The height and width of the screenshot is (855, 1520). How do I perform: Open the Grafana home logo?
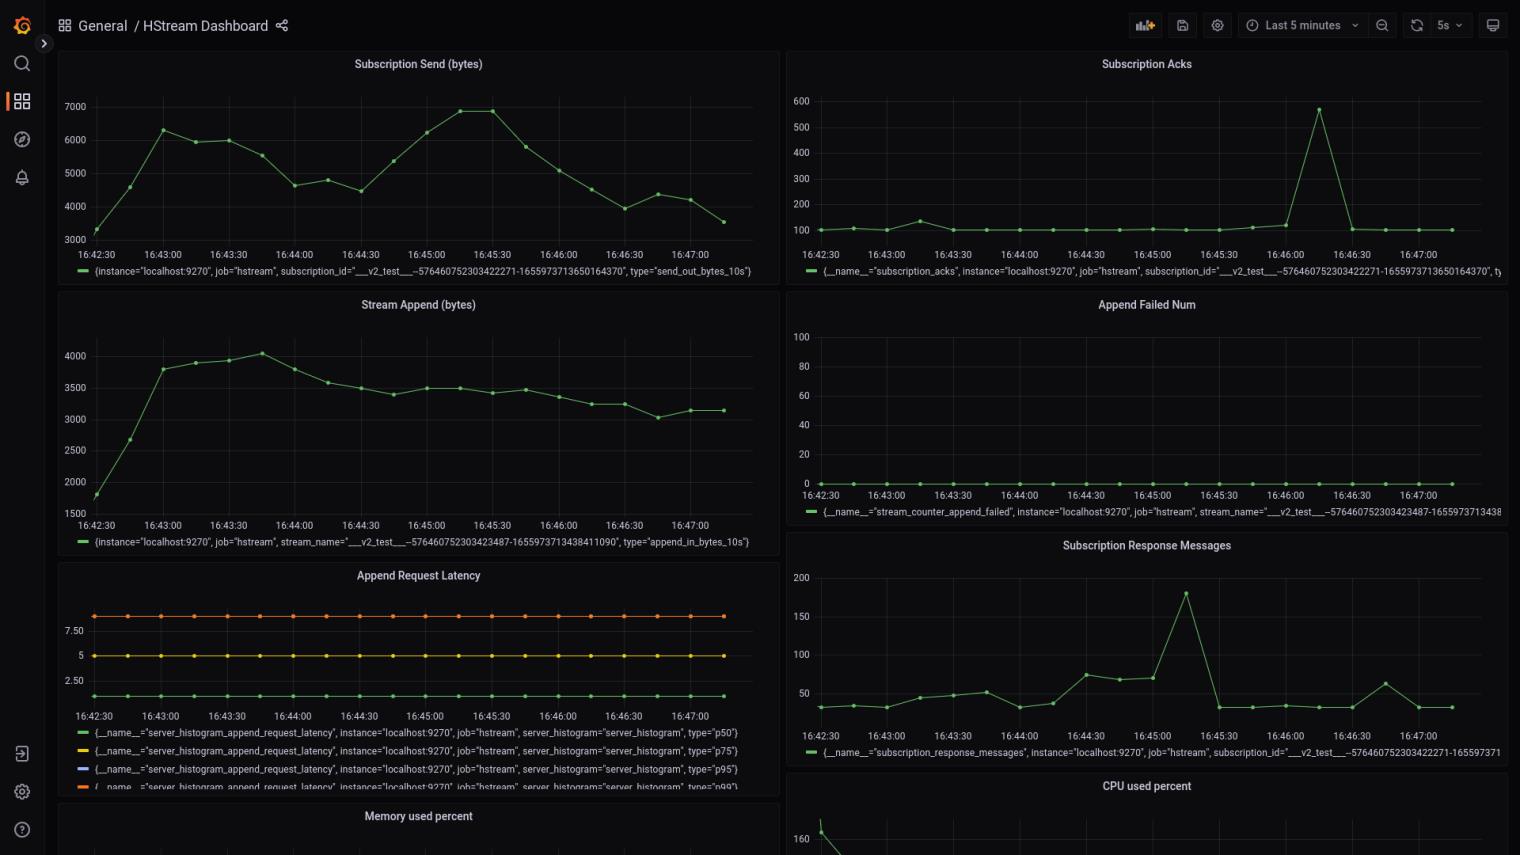point(22,25)
